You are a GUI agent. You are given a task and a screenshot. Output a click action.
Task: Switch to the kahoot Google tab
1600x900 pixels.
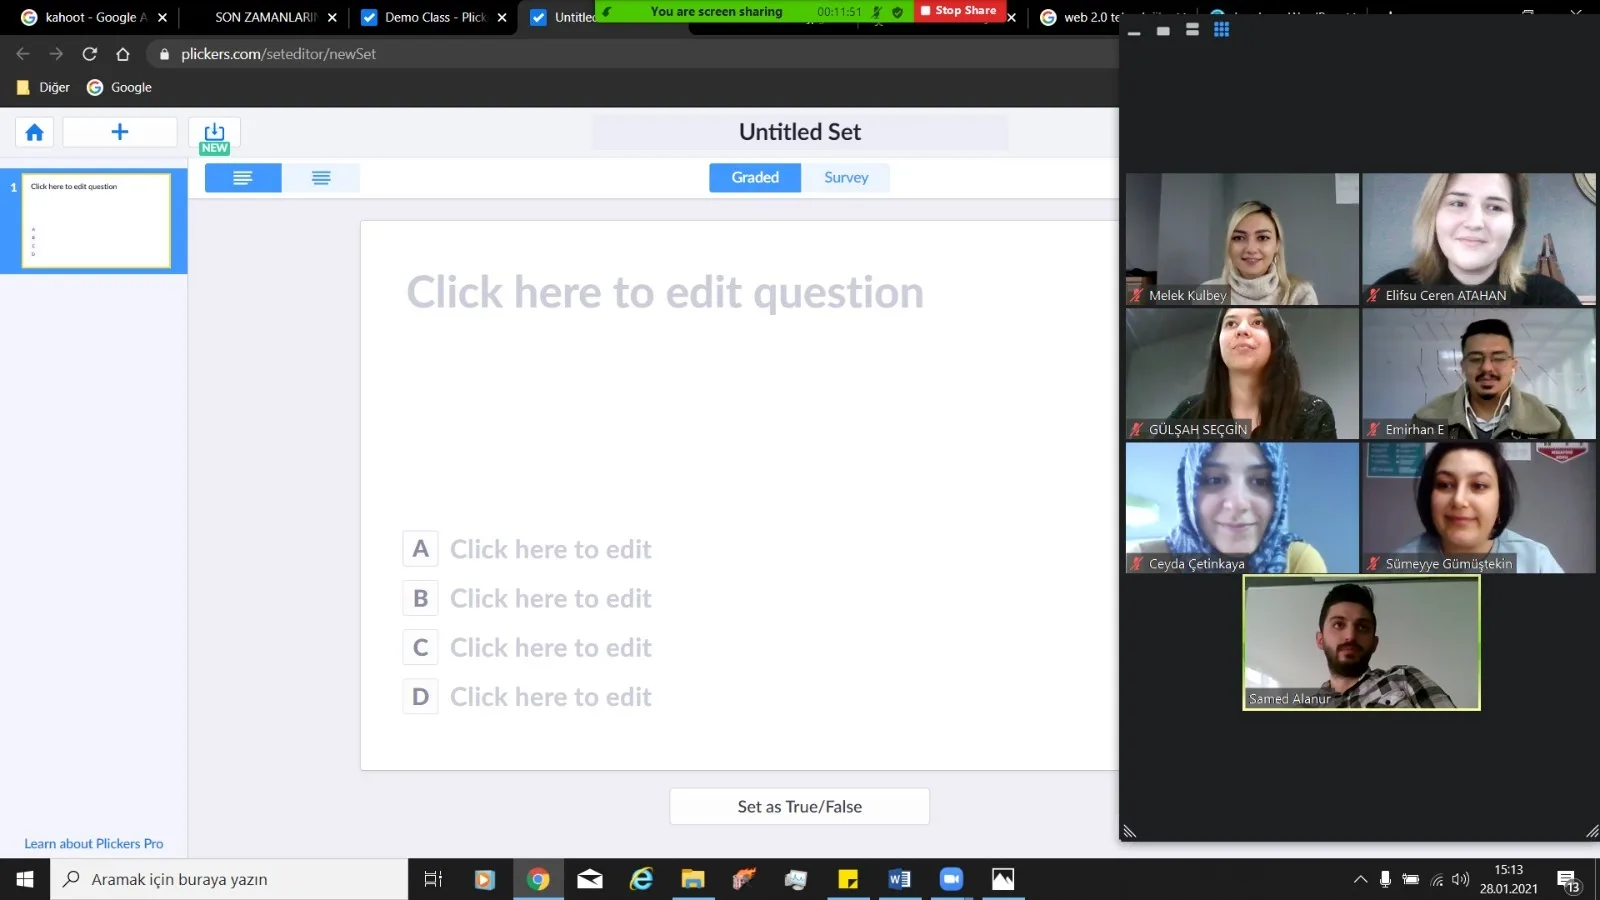(94, 17)
